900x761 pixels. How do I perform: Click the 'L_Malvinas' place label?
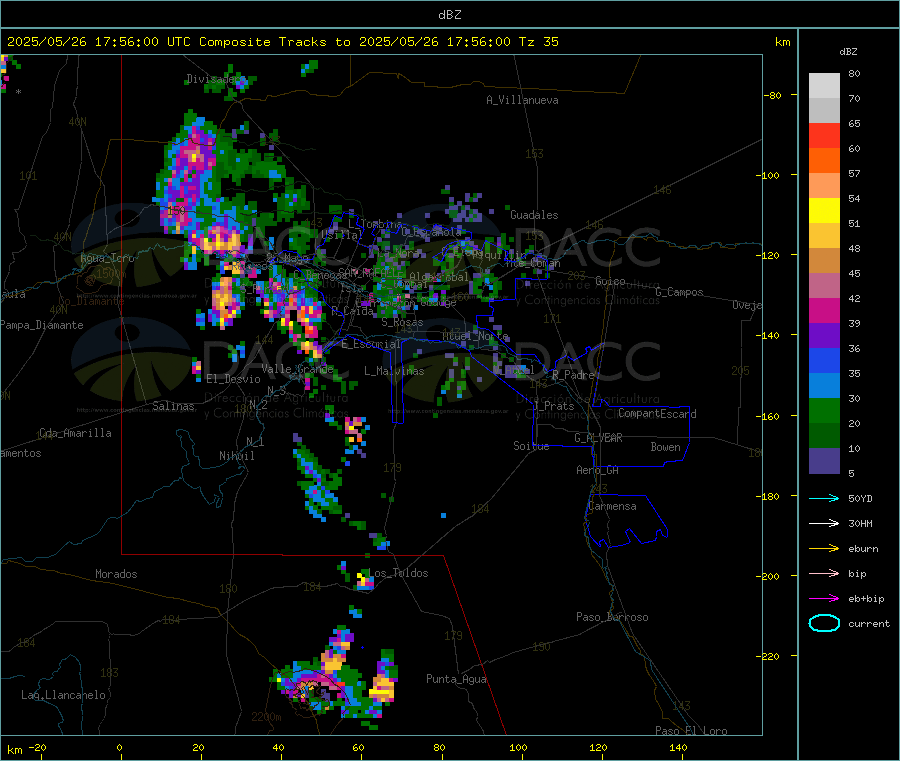[394, 371]
